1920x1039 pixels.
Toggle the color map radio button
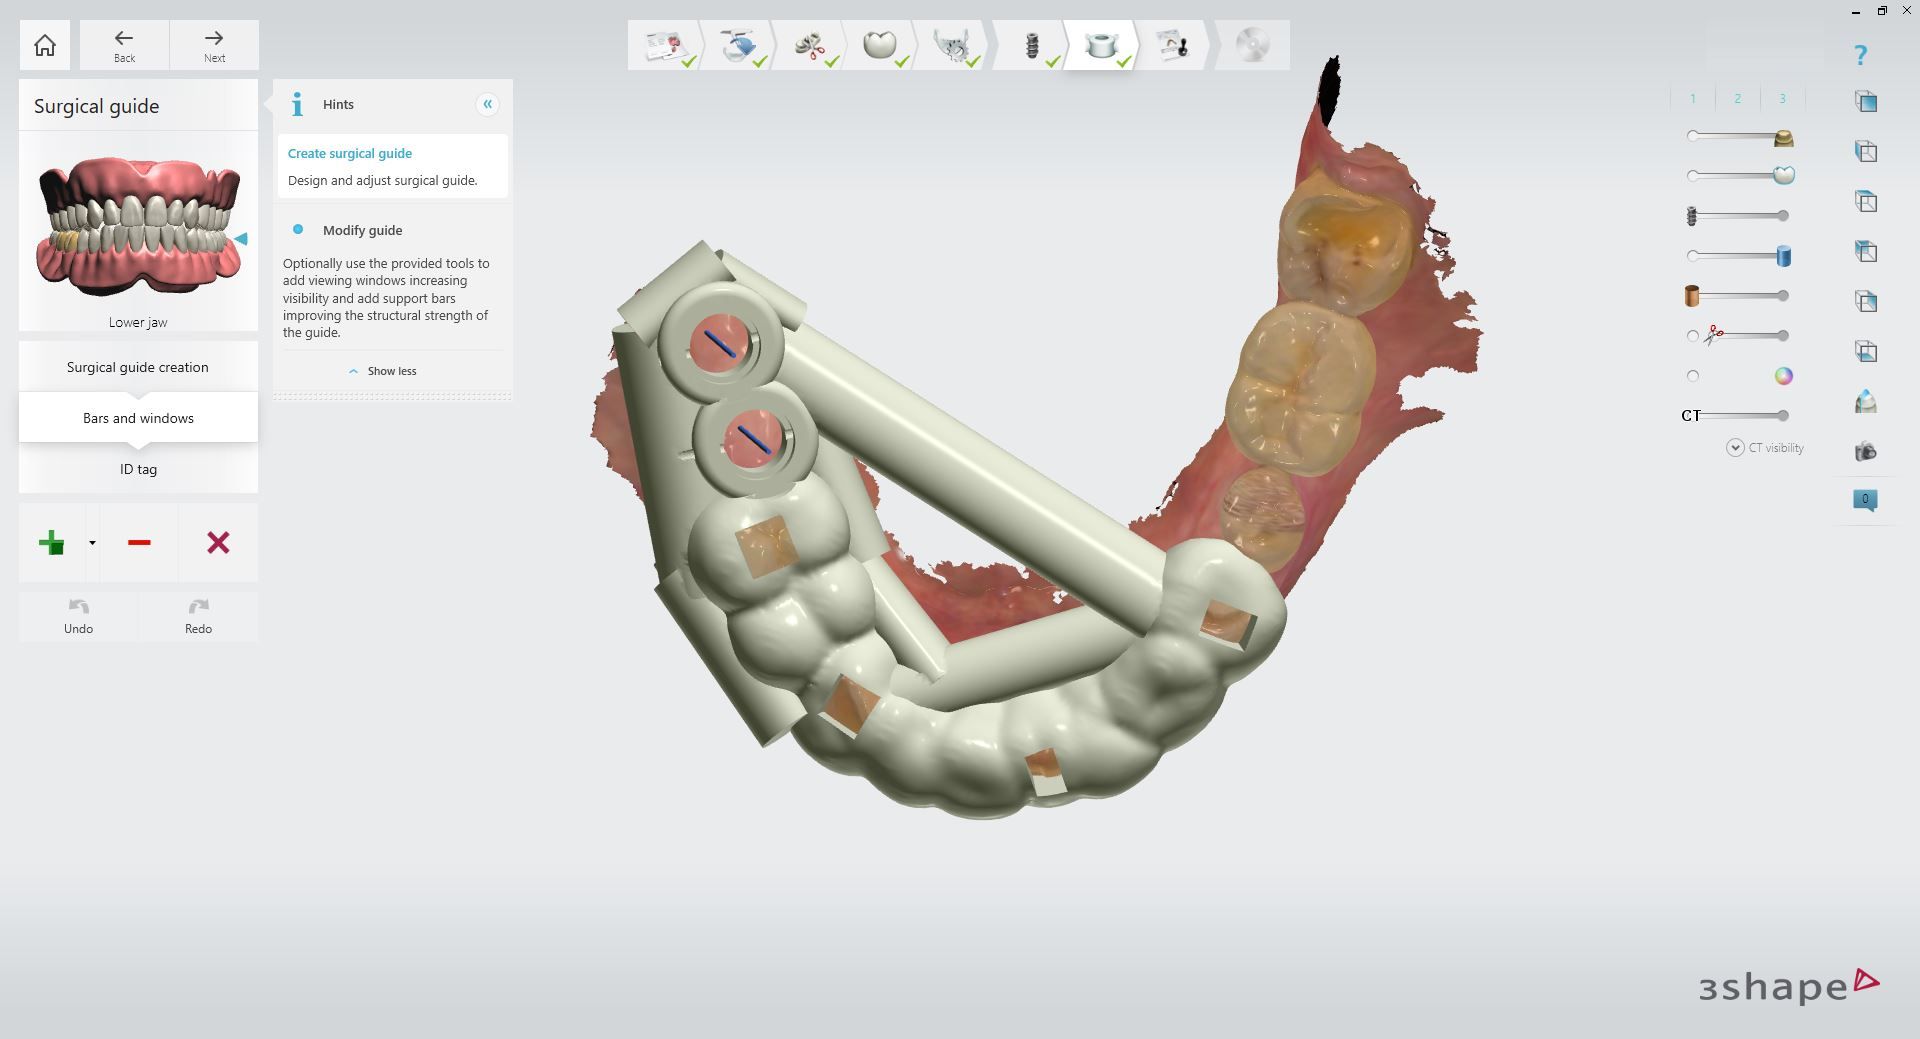(1693, 376)
